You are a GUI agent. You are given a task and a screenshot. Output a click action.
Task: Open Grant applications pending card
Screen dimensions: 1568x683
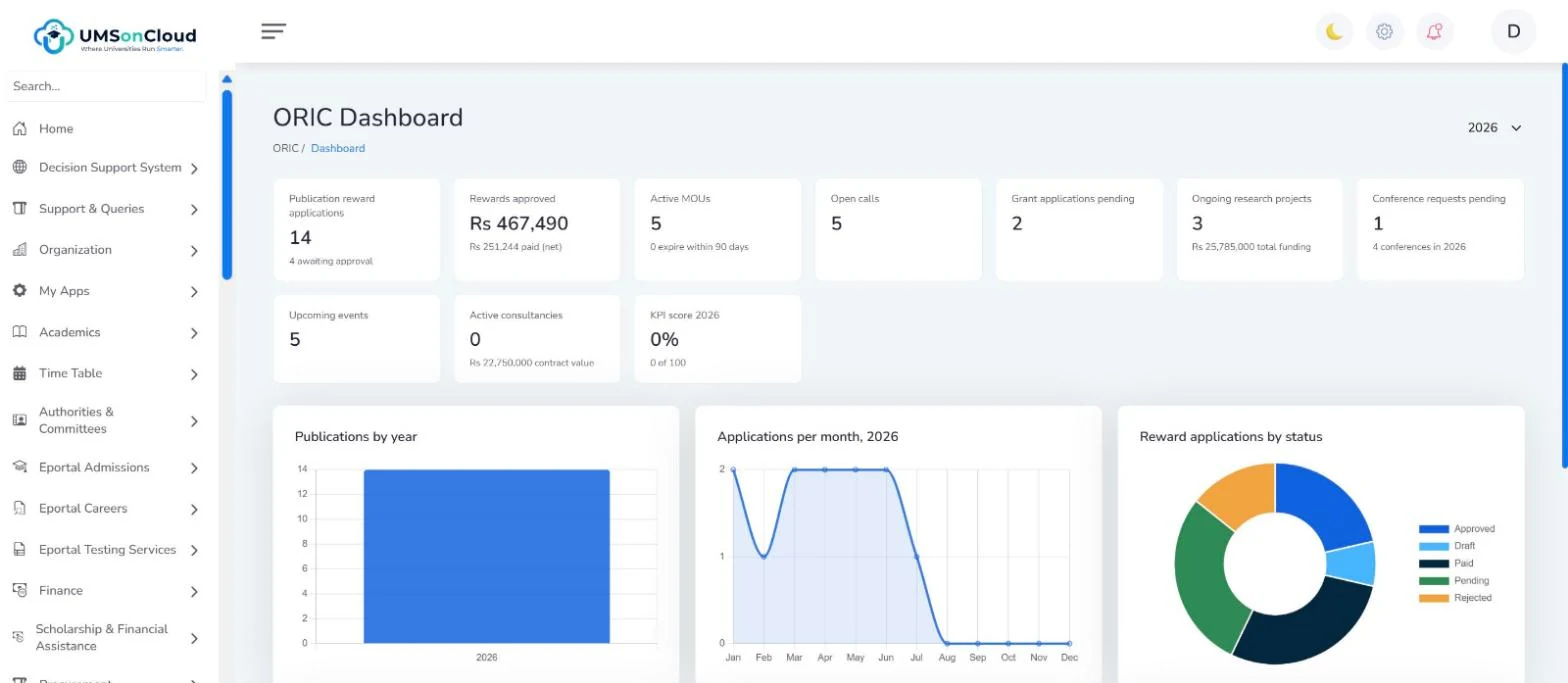tap(1079, 230)
